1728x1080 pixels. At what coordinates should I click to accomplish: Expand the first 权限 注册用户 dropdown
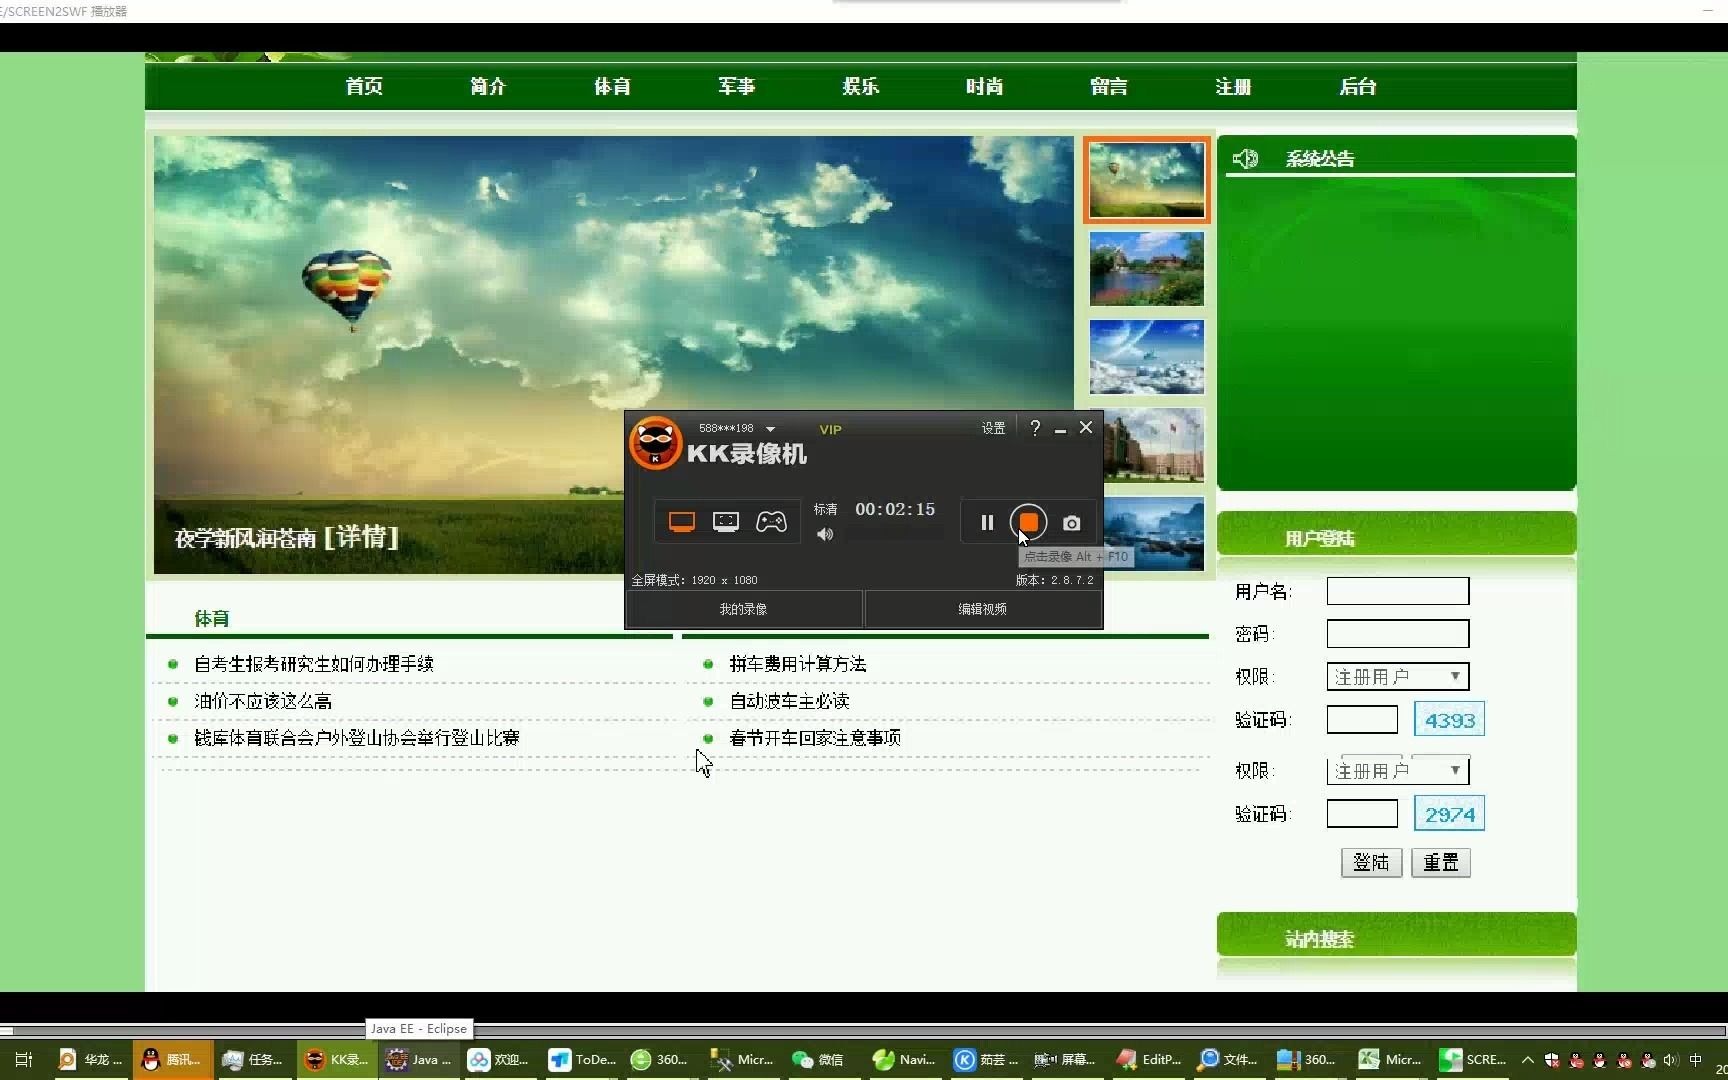[1398, 677]
